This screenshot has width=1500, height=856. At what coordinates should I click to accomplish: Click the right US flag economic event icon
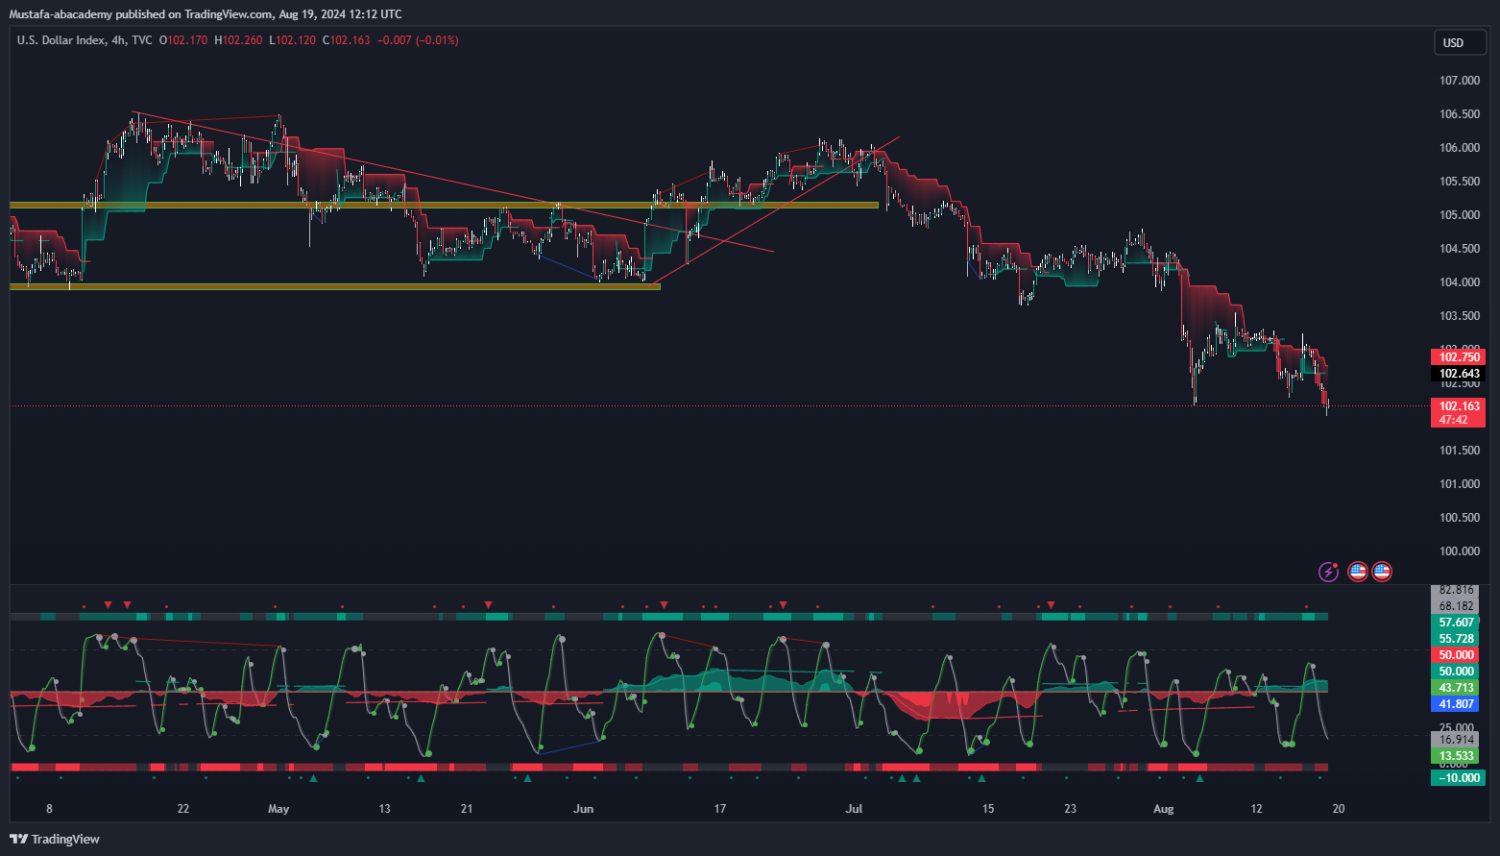tap(1382, 572)
